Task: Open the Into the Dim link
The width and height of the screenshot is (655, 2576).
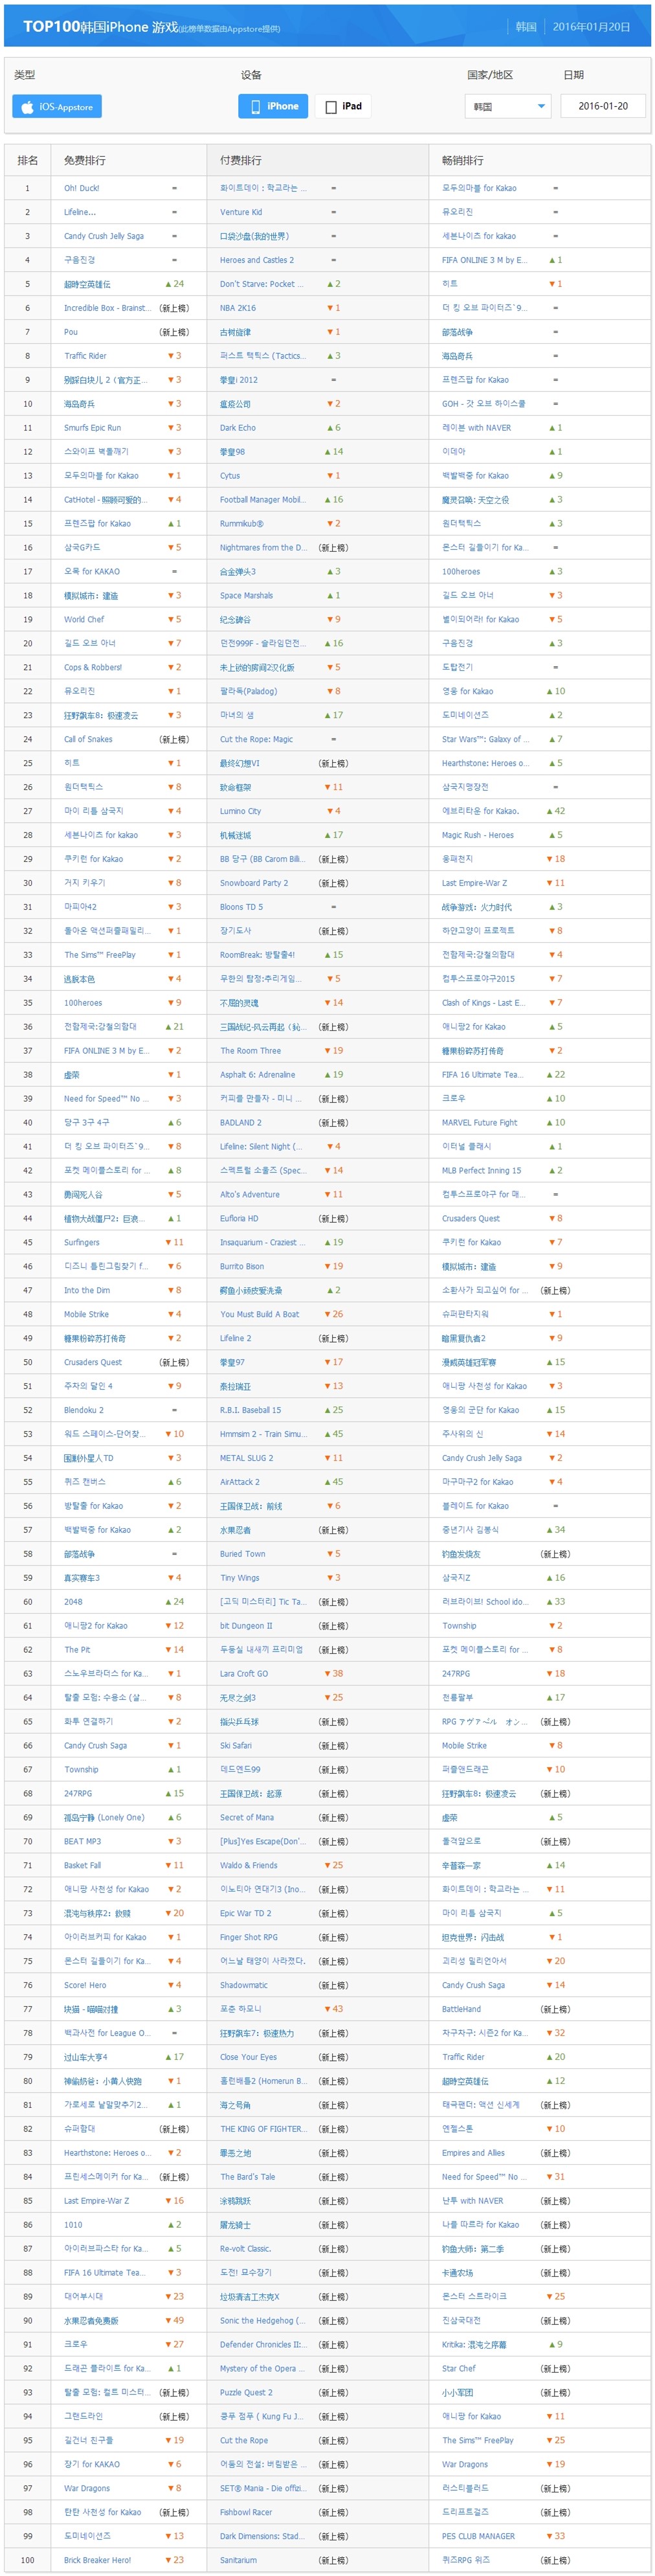Action: pos(87,1291)
